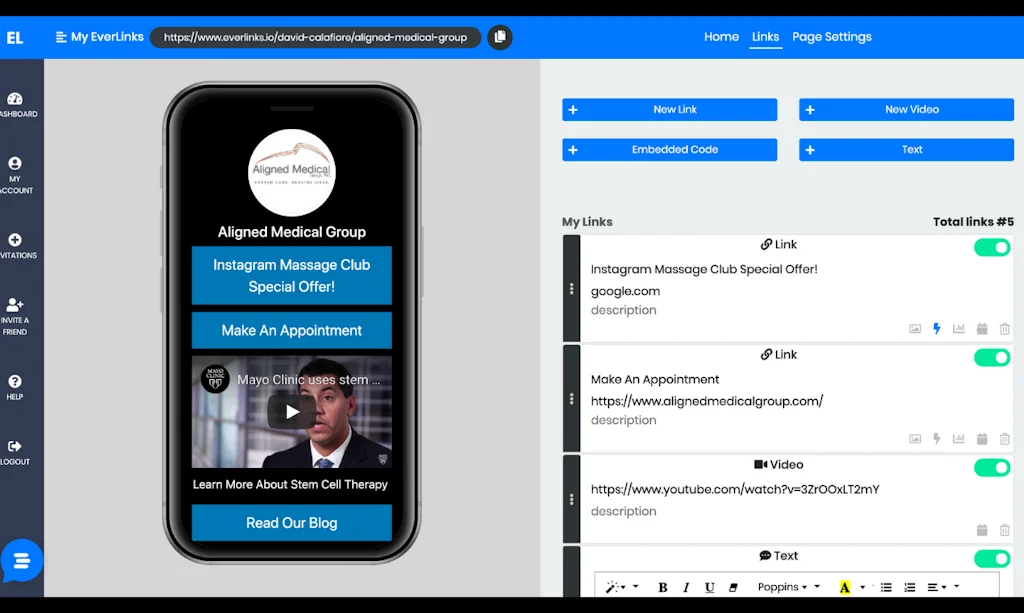Apply yellow highlight color to the text
The image size is (1024, 613).
tap(845, 587)
